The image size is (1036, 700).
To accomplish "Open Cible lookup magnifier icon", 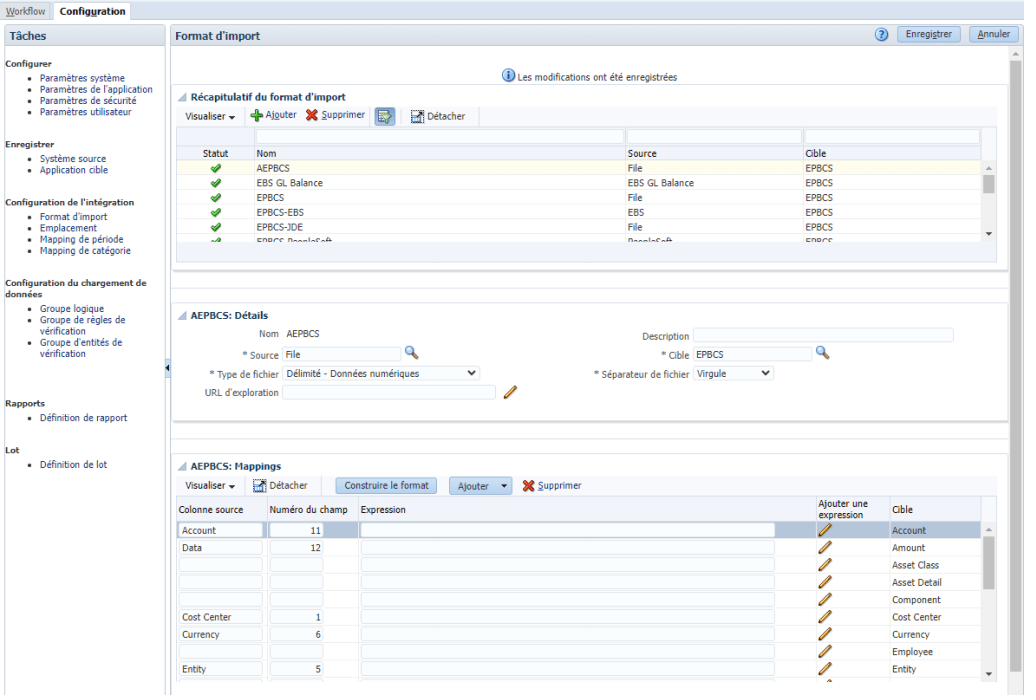I will point(822,353).
